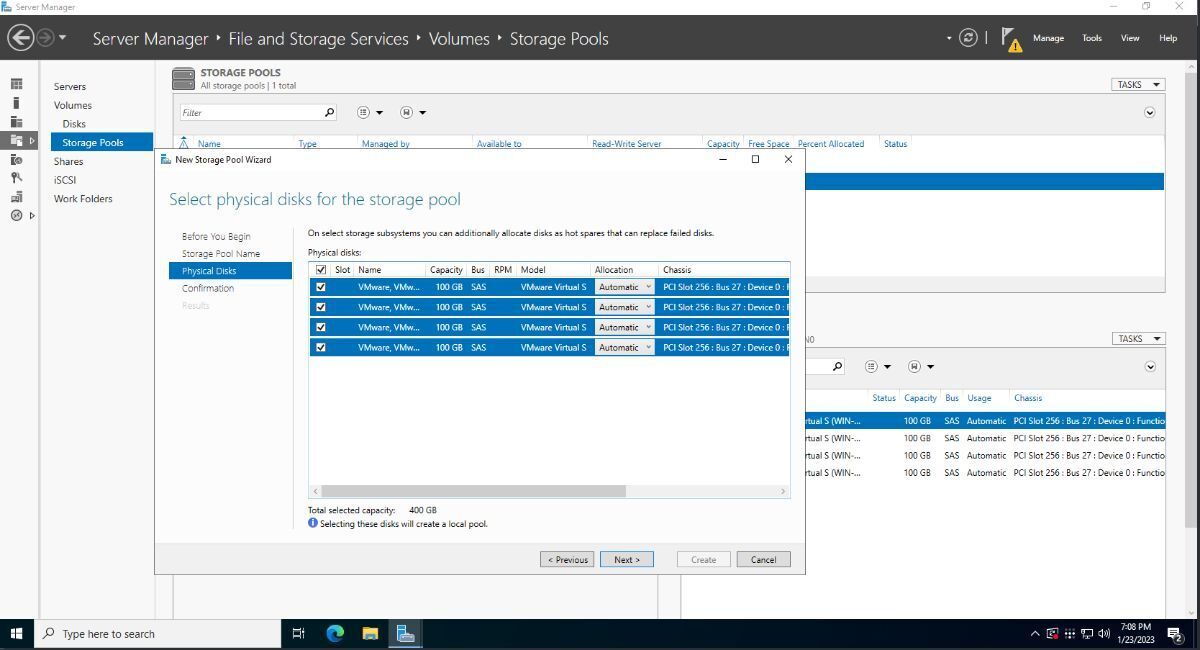
Task: Uncheck the last VMware disk in the list
Action: coord(321,347)
